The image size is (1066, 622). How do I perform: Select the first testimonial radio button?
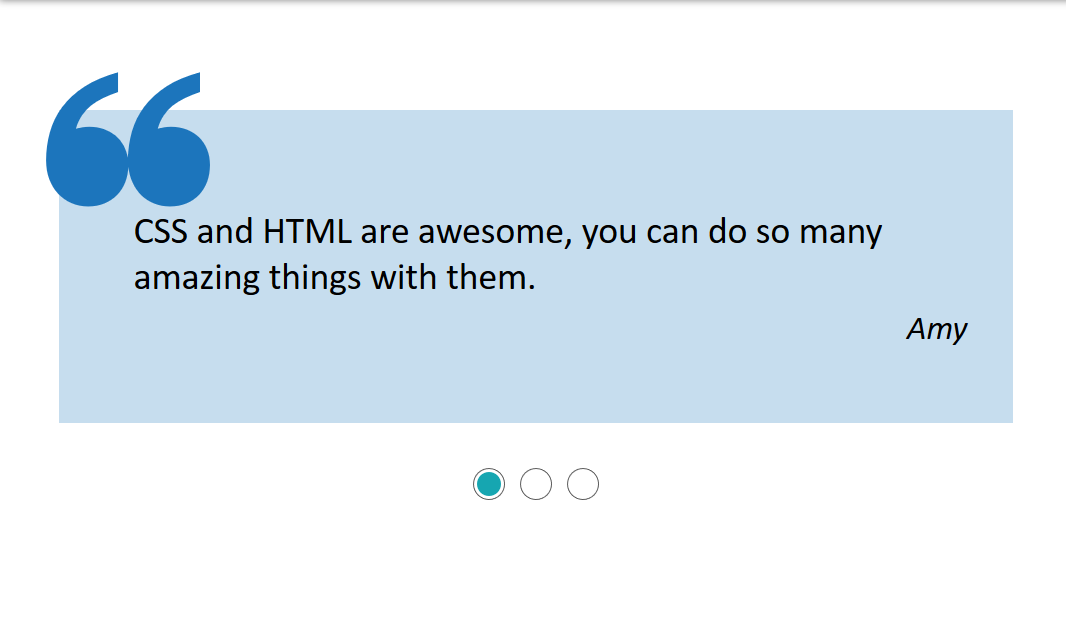pyautogui.click(x=489, y=484)
